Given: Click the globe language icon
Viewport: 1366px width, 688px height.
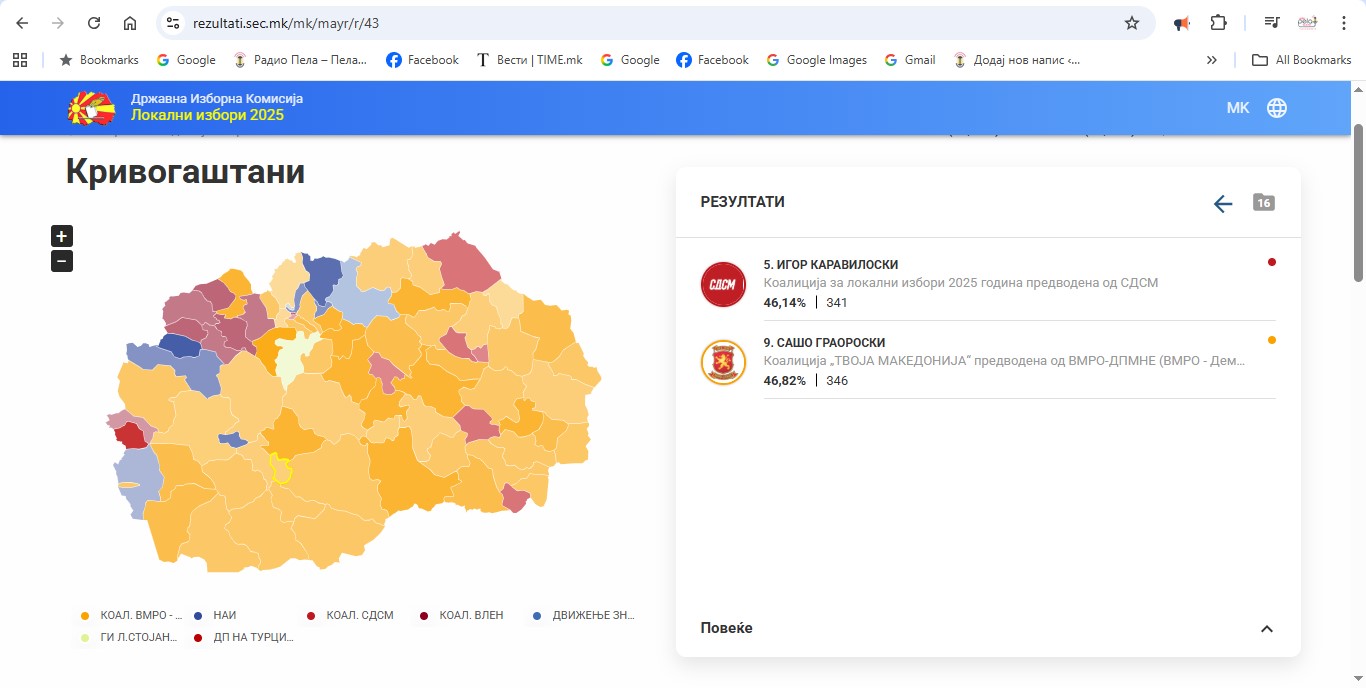Looking at the screenshot, I should (1277, 108).
